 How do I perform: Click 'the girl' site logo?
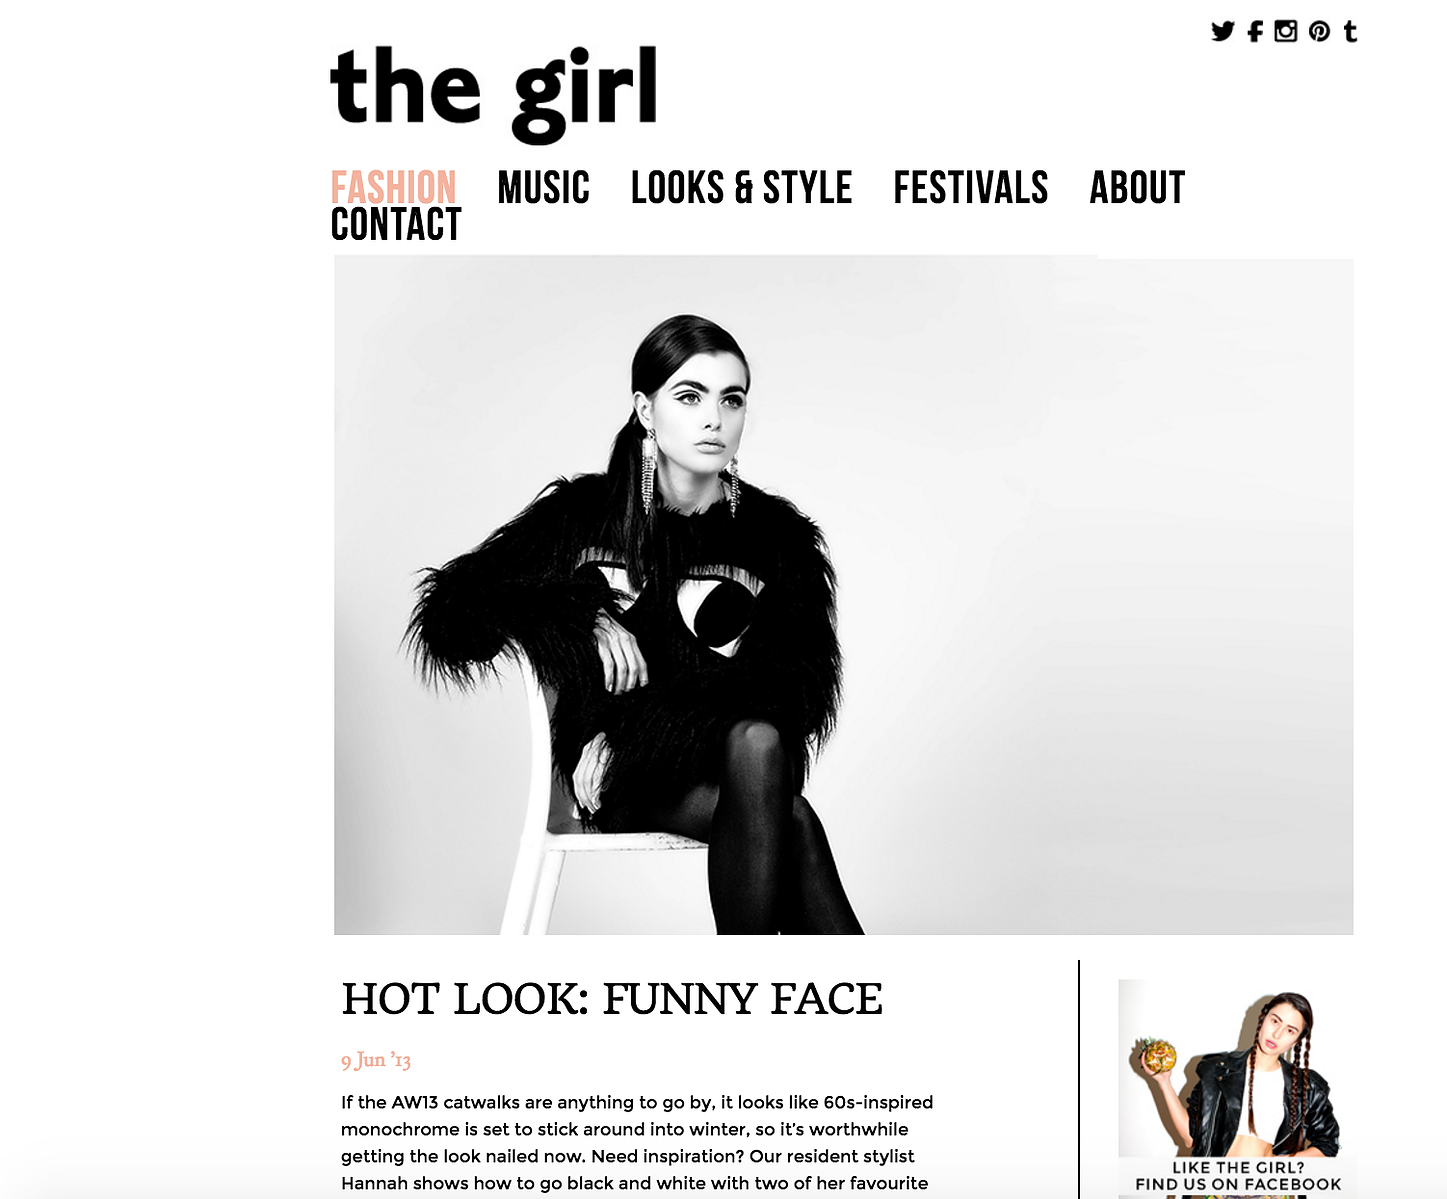[494, 93]
